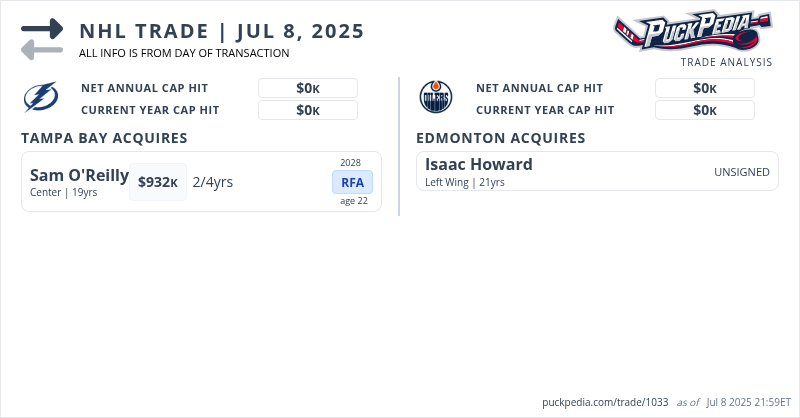Open the puckpedia.com/trade/1033 link
The height and width of the screenshot is (418, 800).
point(605,402)
